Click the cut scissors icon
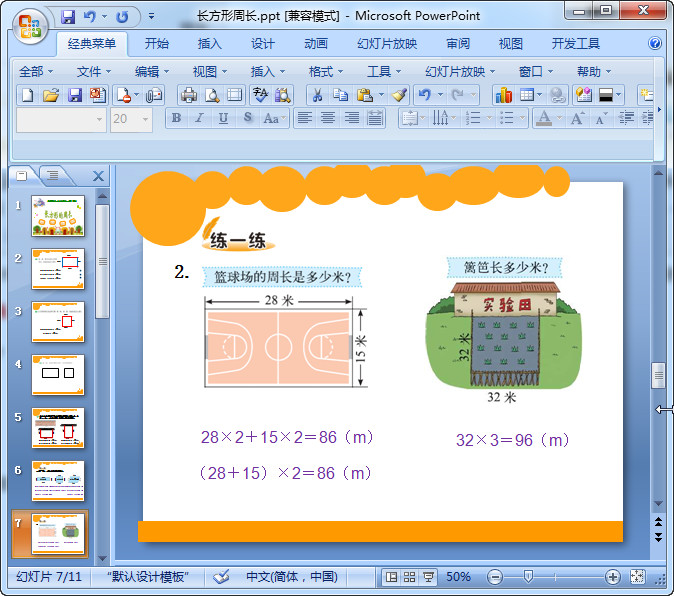The height and width of the screenshot is (596, 674). click(317, 95)
